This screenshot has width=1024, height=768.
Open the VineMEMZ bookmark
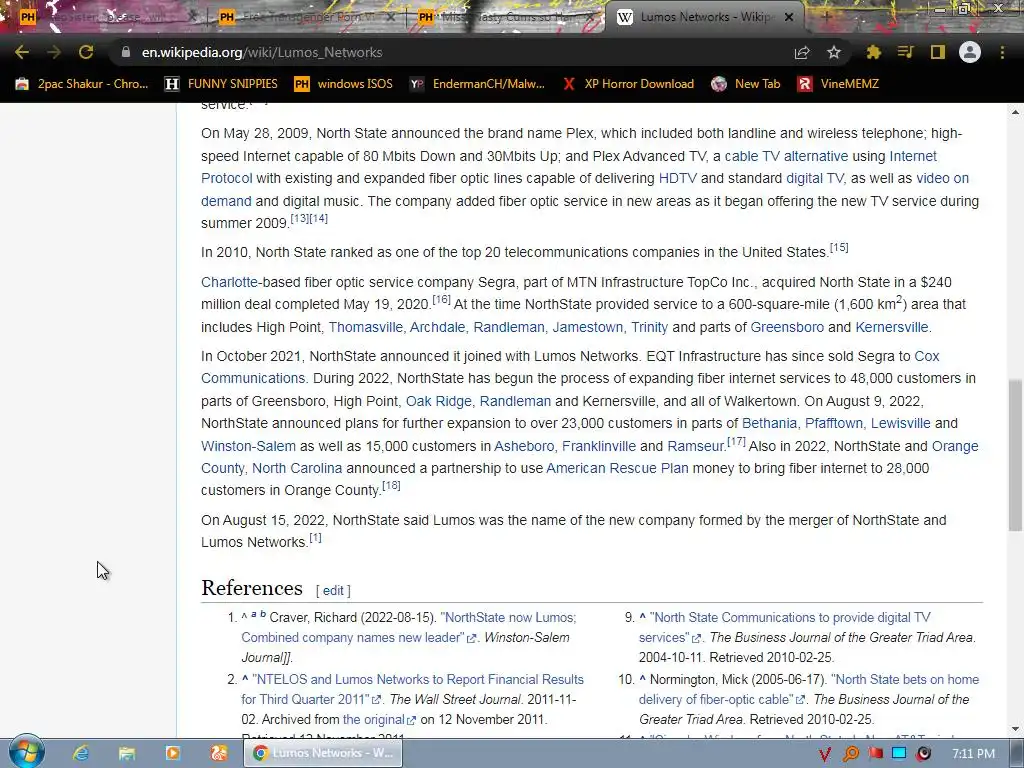tap(839, 84)
